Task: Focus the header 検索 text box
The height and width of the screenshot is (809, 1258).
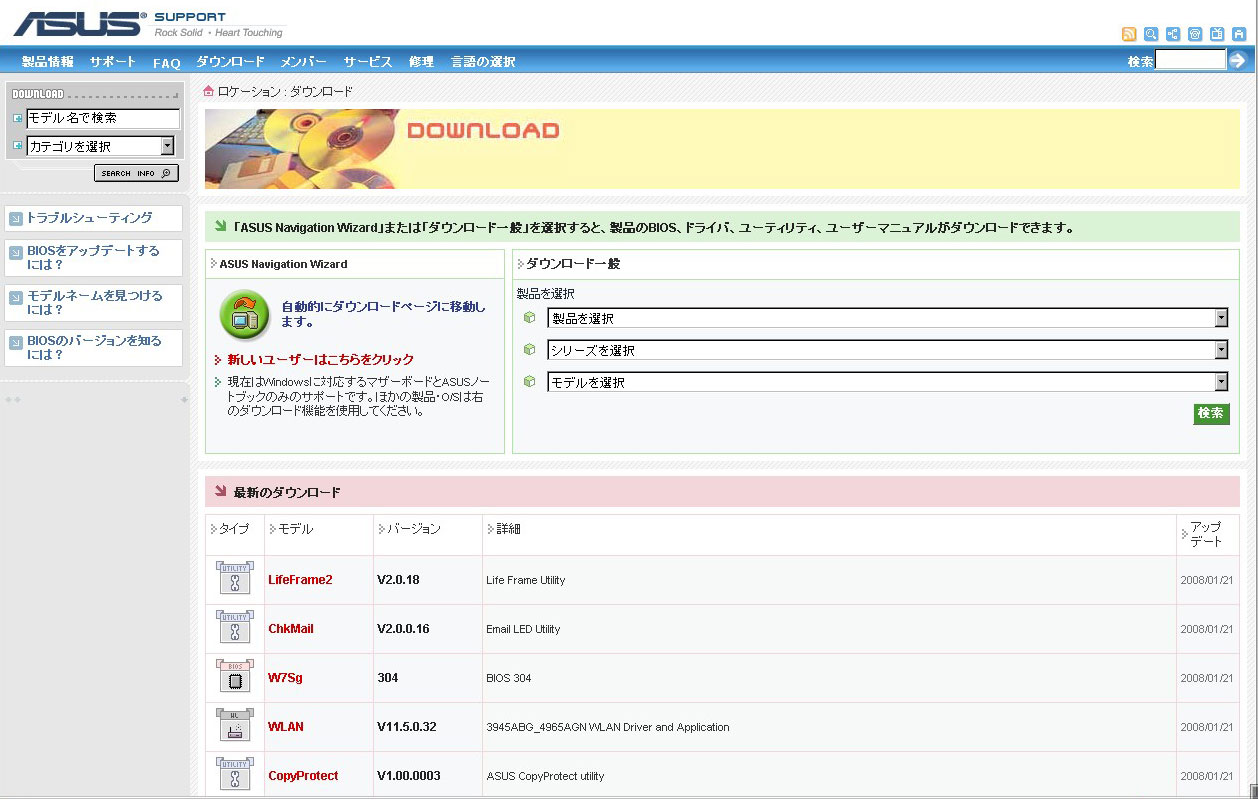Action: (1190, 60)
